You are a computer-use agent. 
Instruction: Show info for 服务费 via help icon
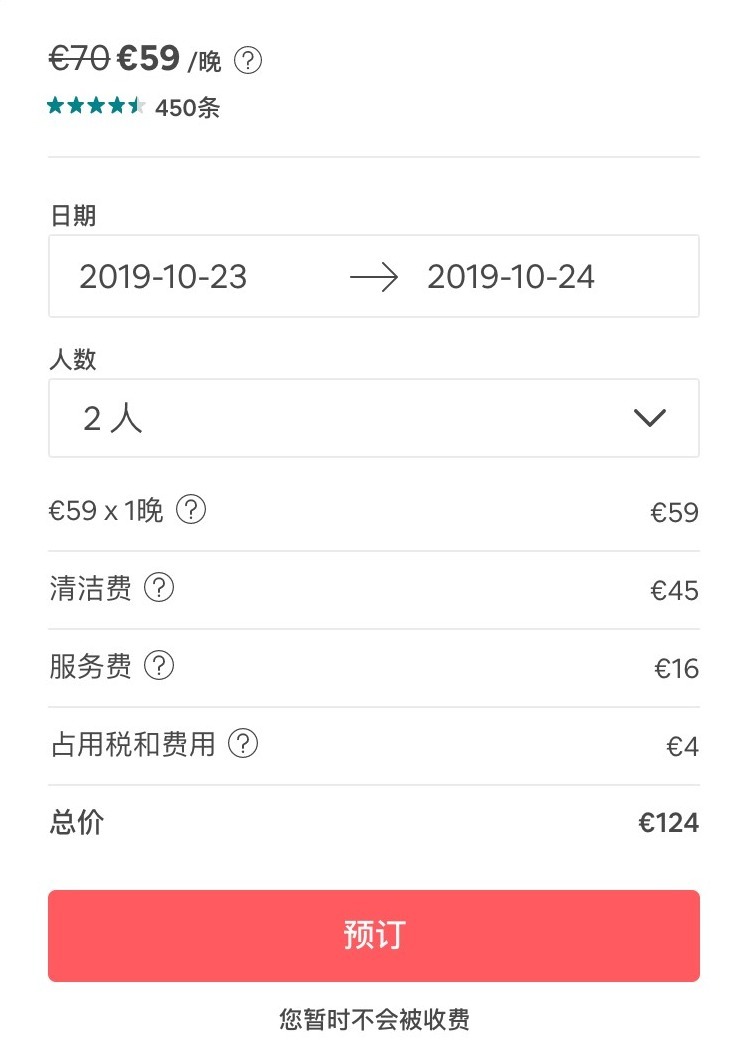click(159, 666)
